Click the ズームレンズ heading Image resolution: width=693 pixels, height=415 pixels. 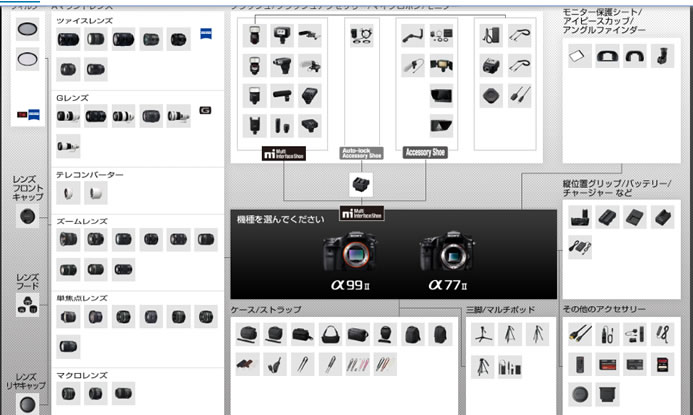[82, 221]
